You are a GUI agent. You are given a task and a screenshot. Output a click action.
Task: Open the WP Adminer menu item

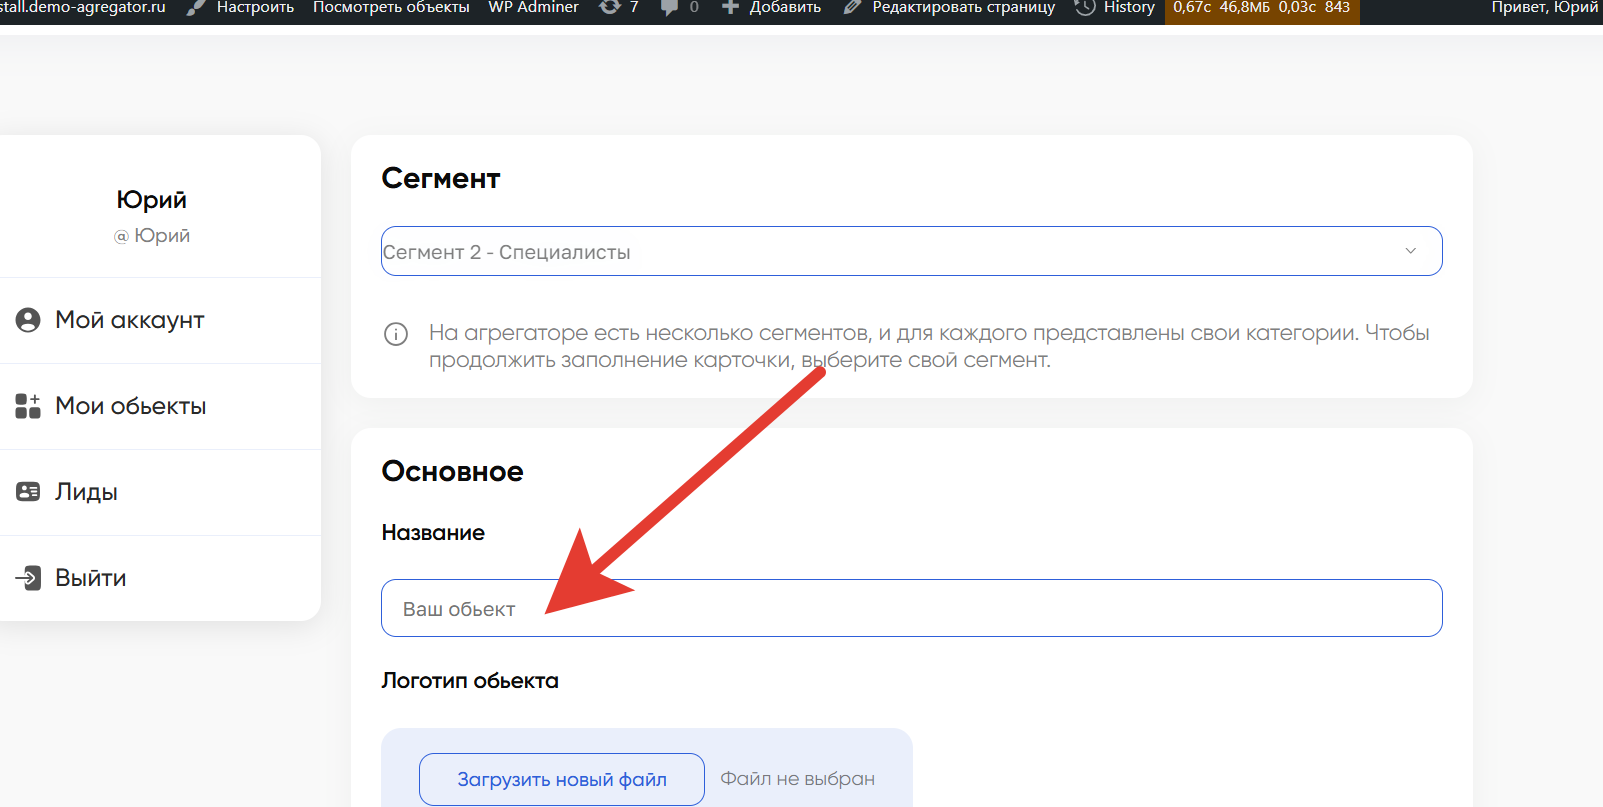click(533, 8)
